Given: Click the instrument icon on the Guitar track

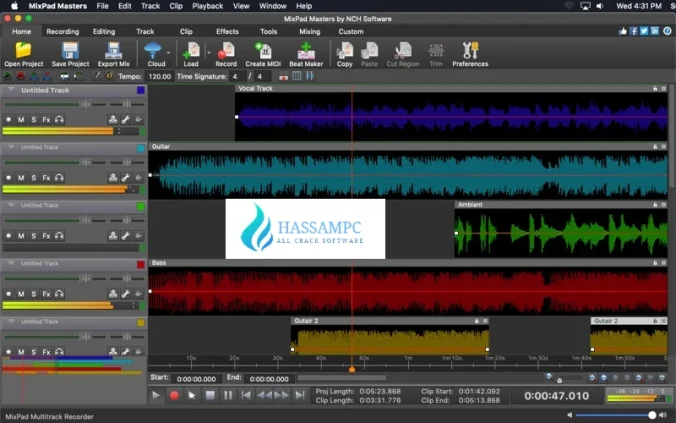Looking at the screenshot, I should [x=113, y=178].
